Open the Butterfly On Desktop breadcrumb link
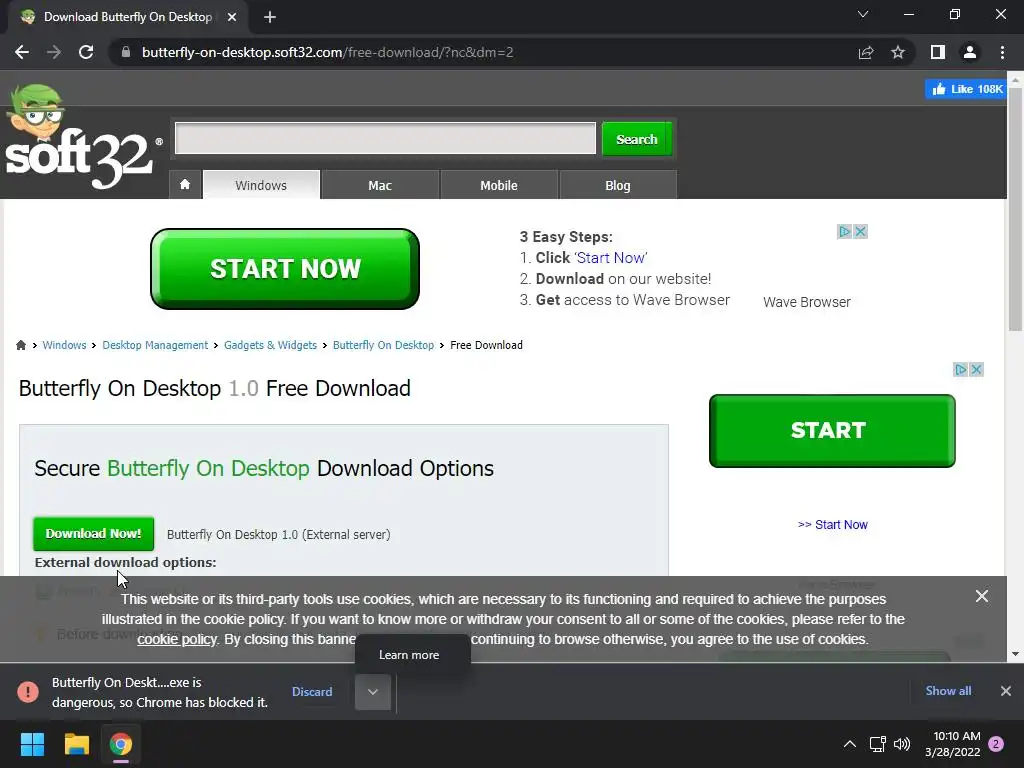This screenshot has height=768, width=1024. coord(383,345)
